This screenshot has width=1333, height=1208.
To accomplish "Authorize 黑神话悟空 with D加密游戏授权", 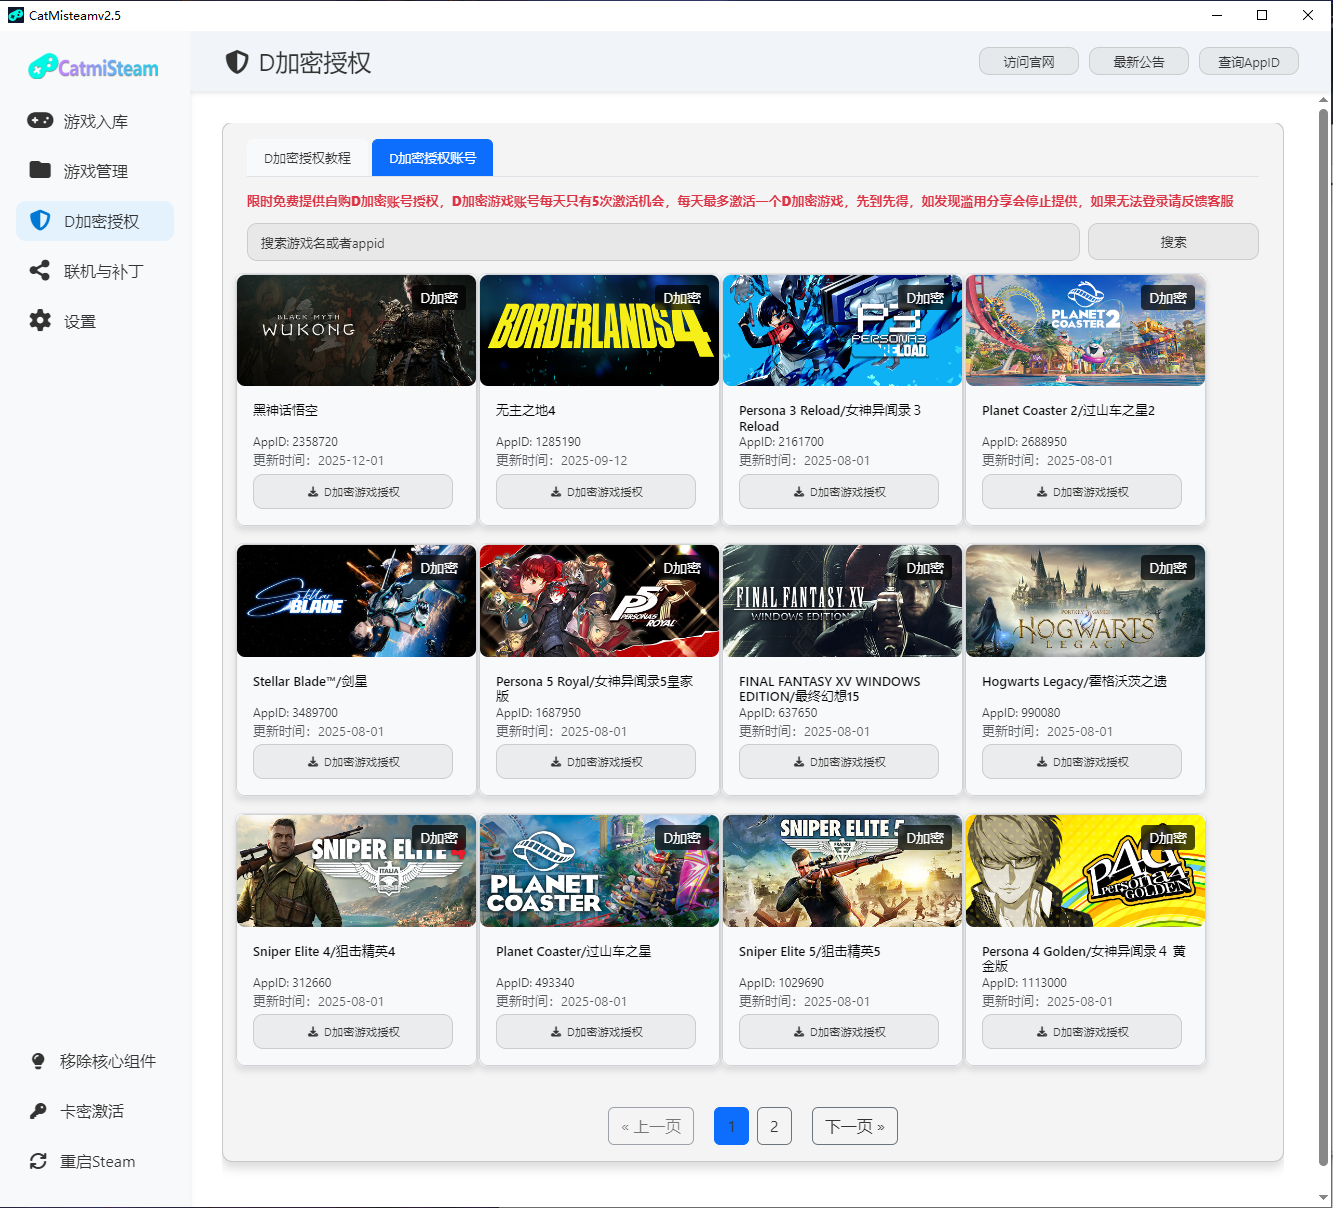I will [353, 492].
